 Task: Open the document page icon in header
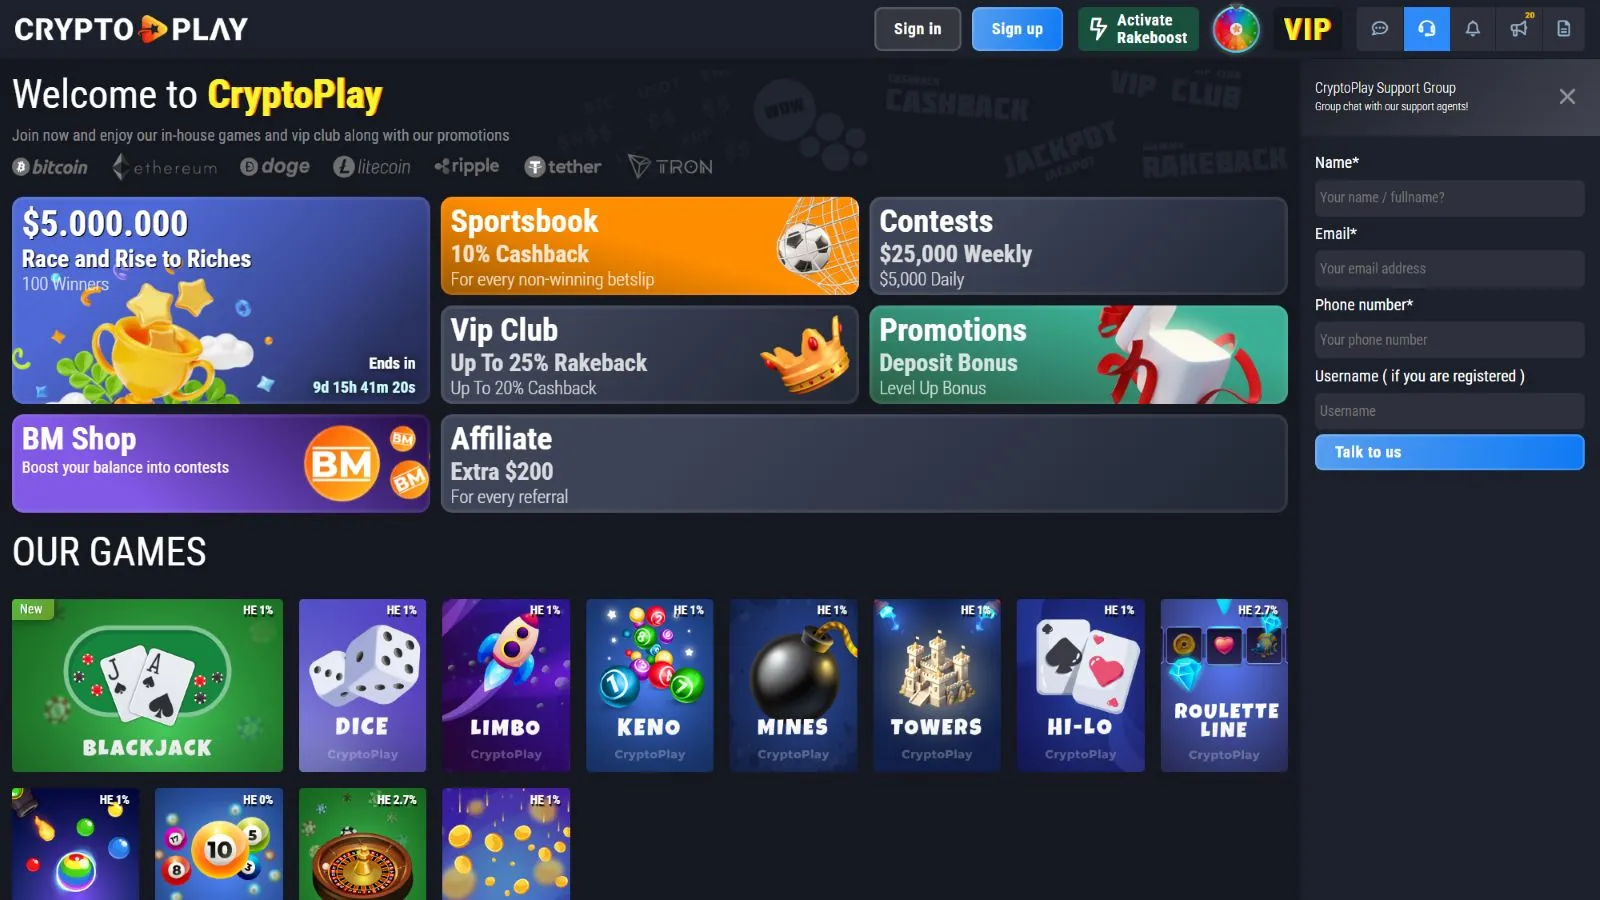click(1564, 29)
